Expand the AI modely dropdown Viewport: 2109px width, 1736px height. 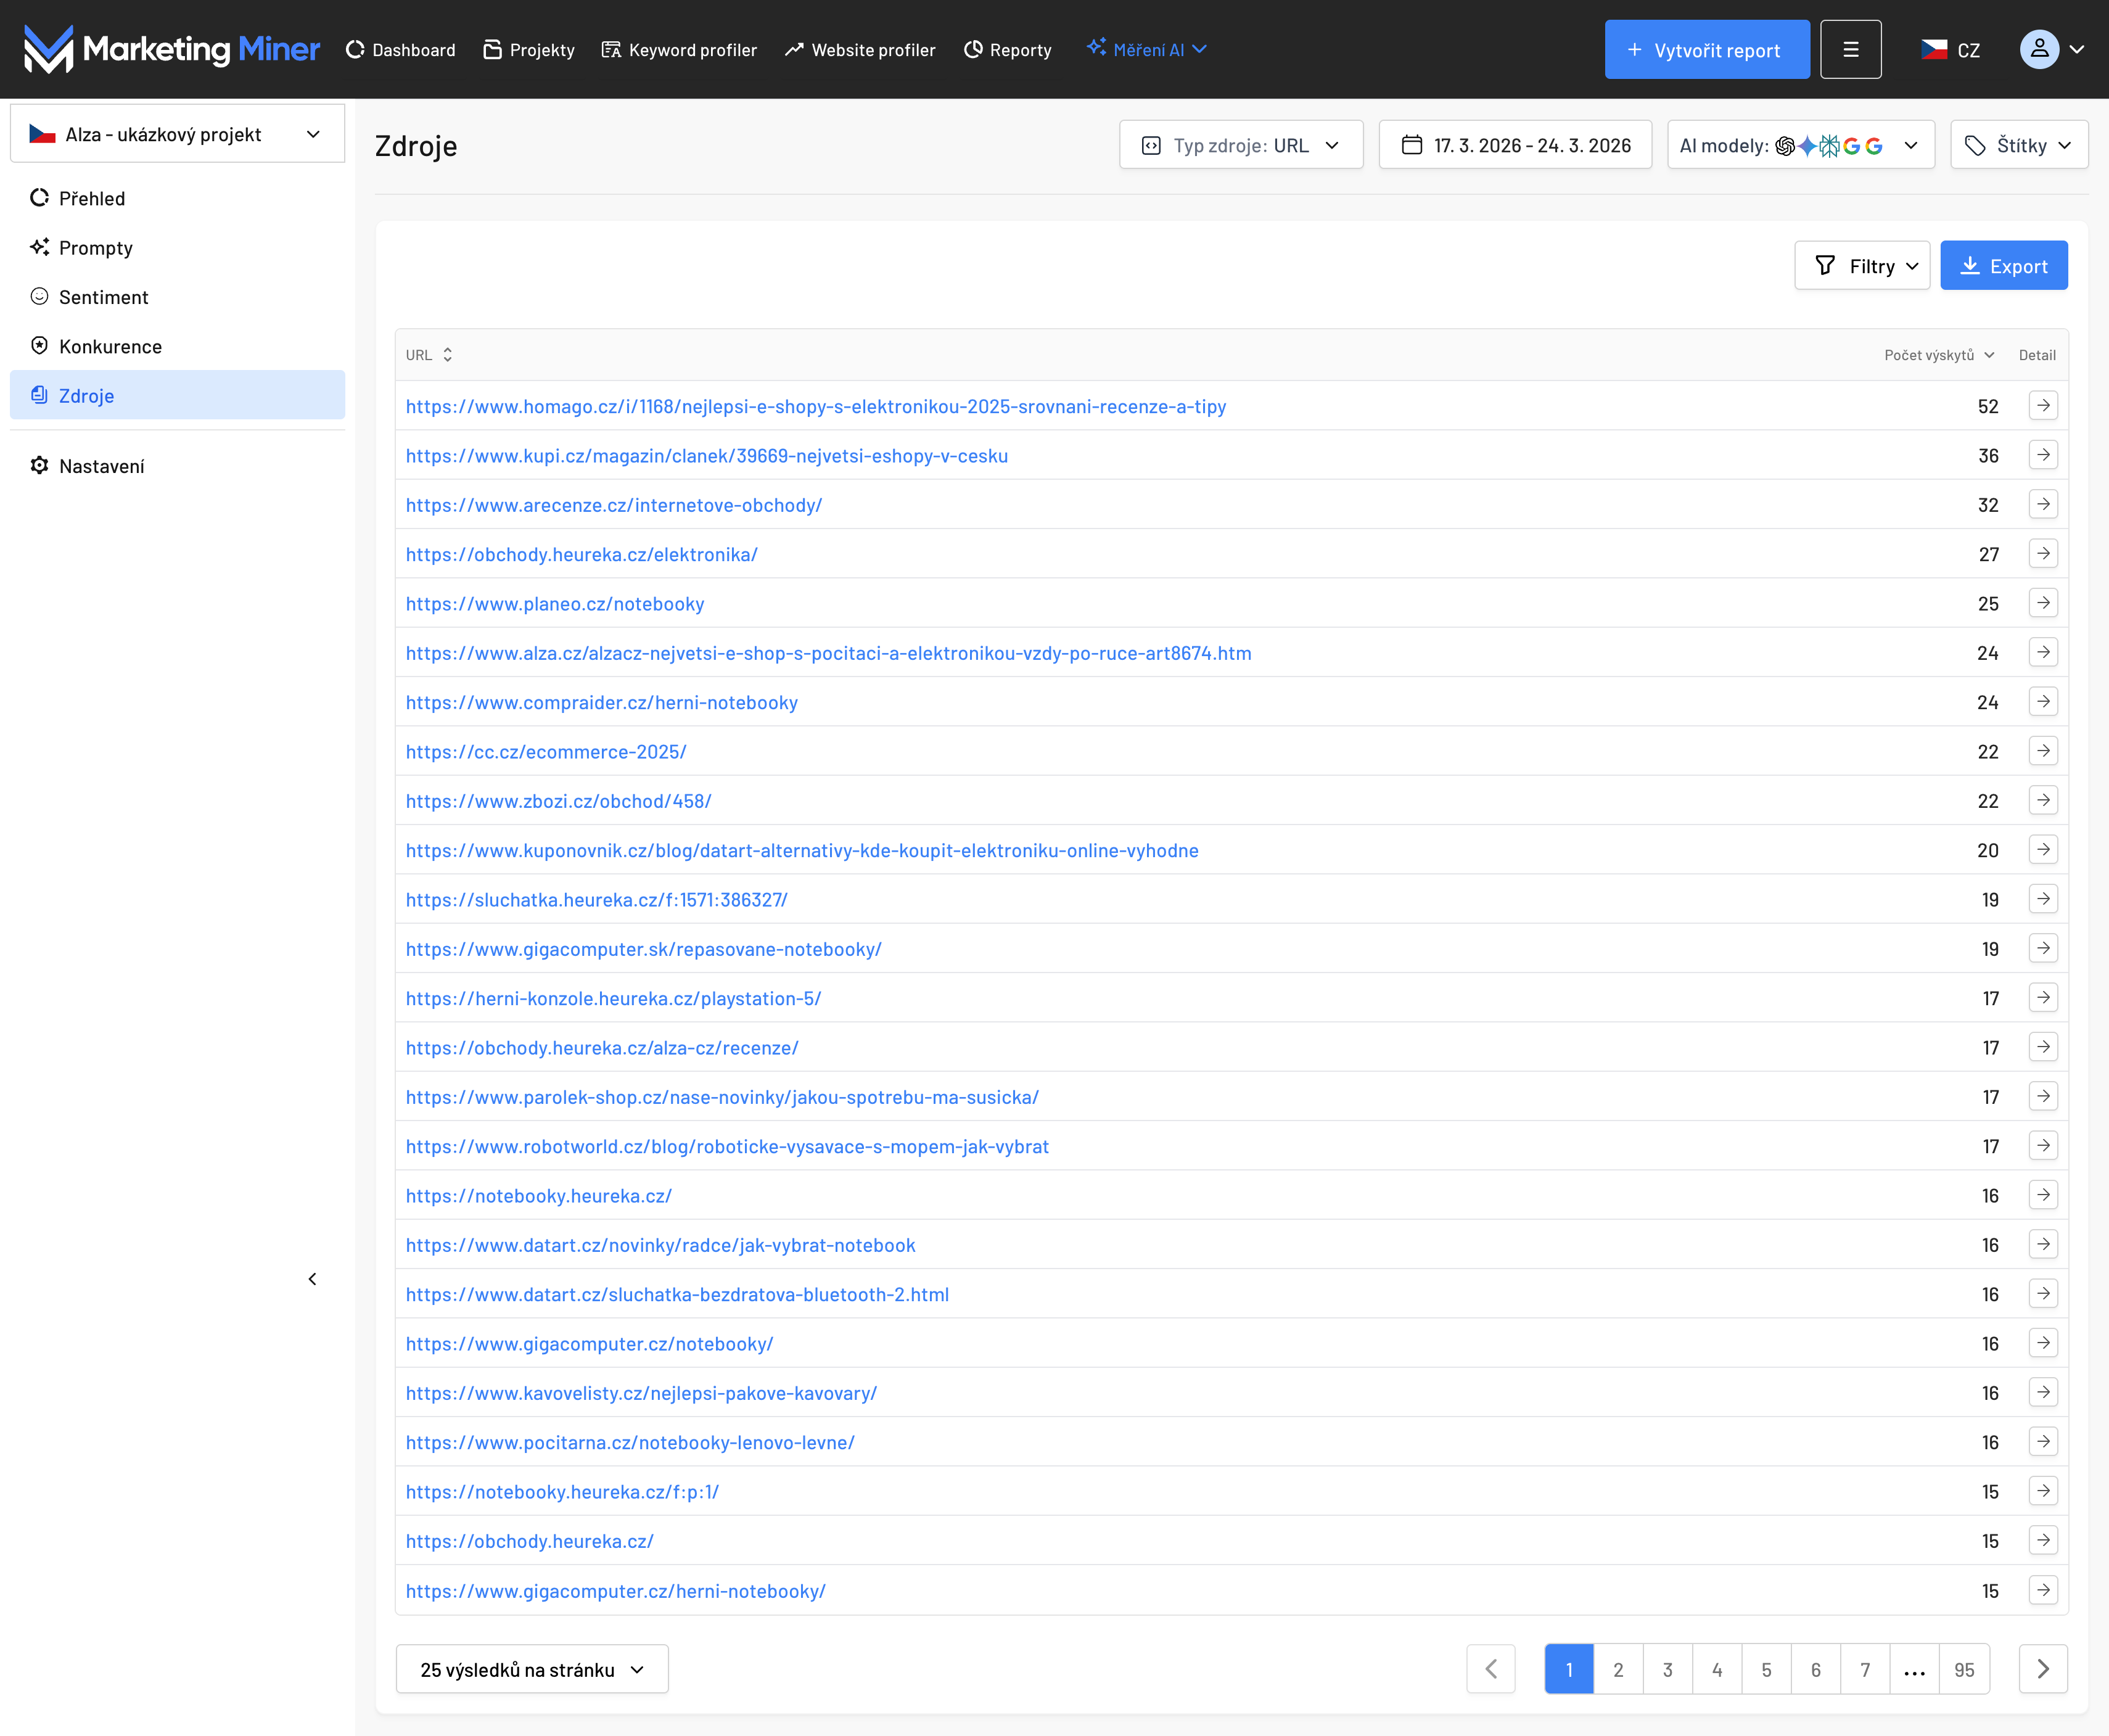[1800, 145]
